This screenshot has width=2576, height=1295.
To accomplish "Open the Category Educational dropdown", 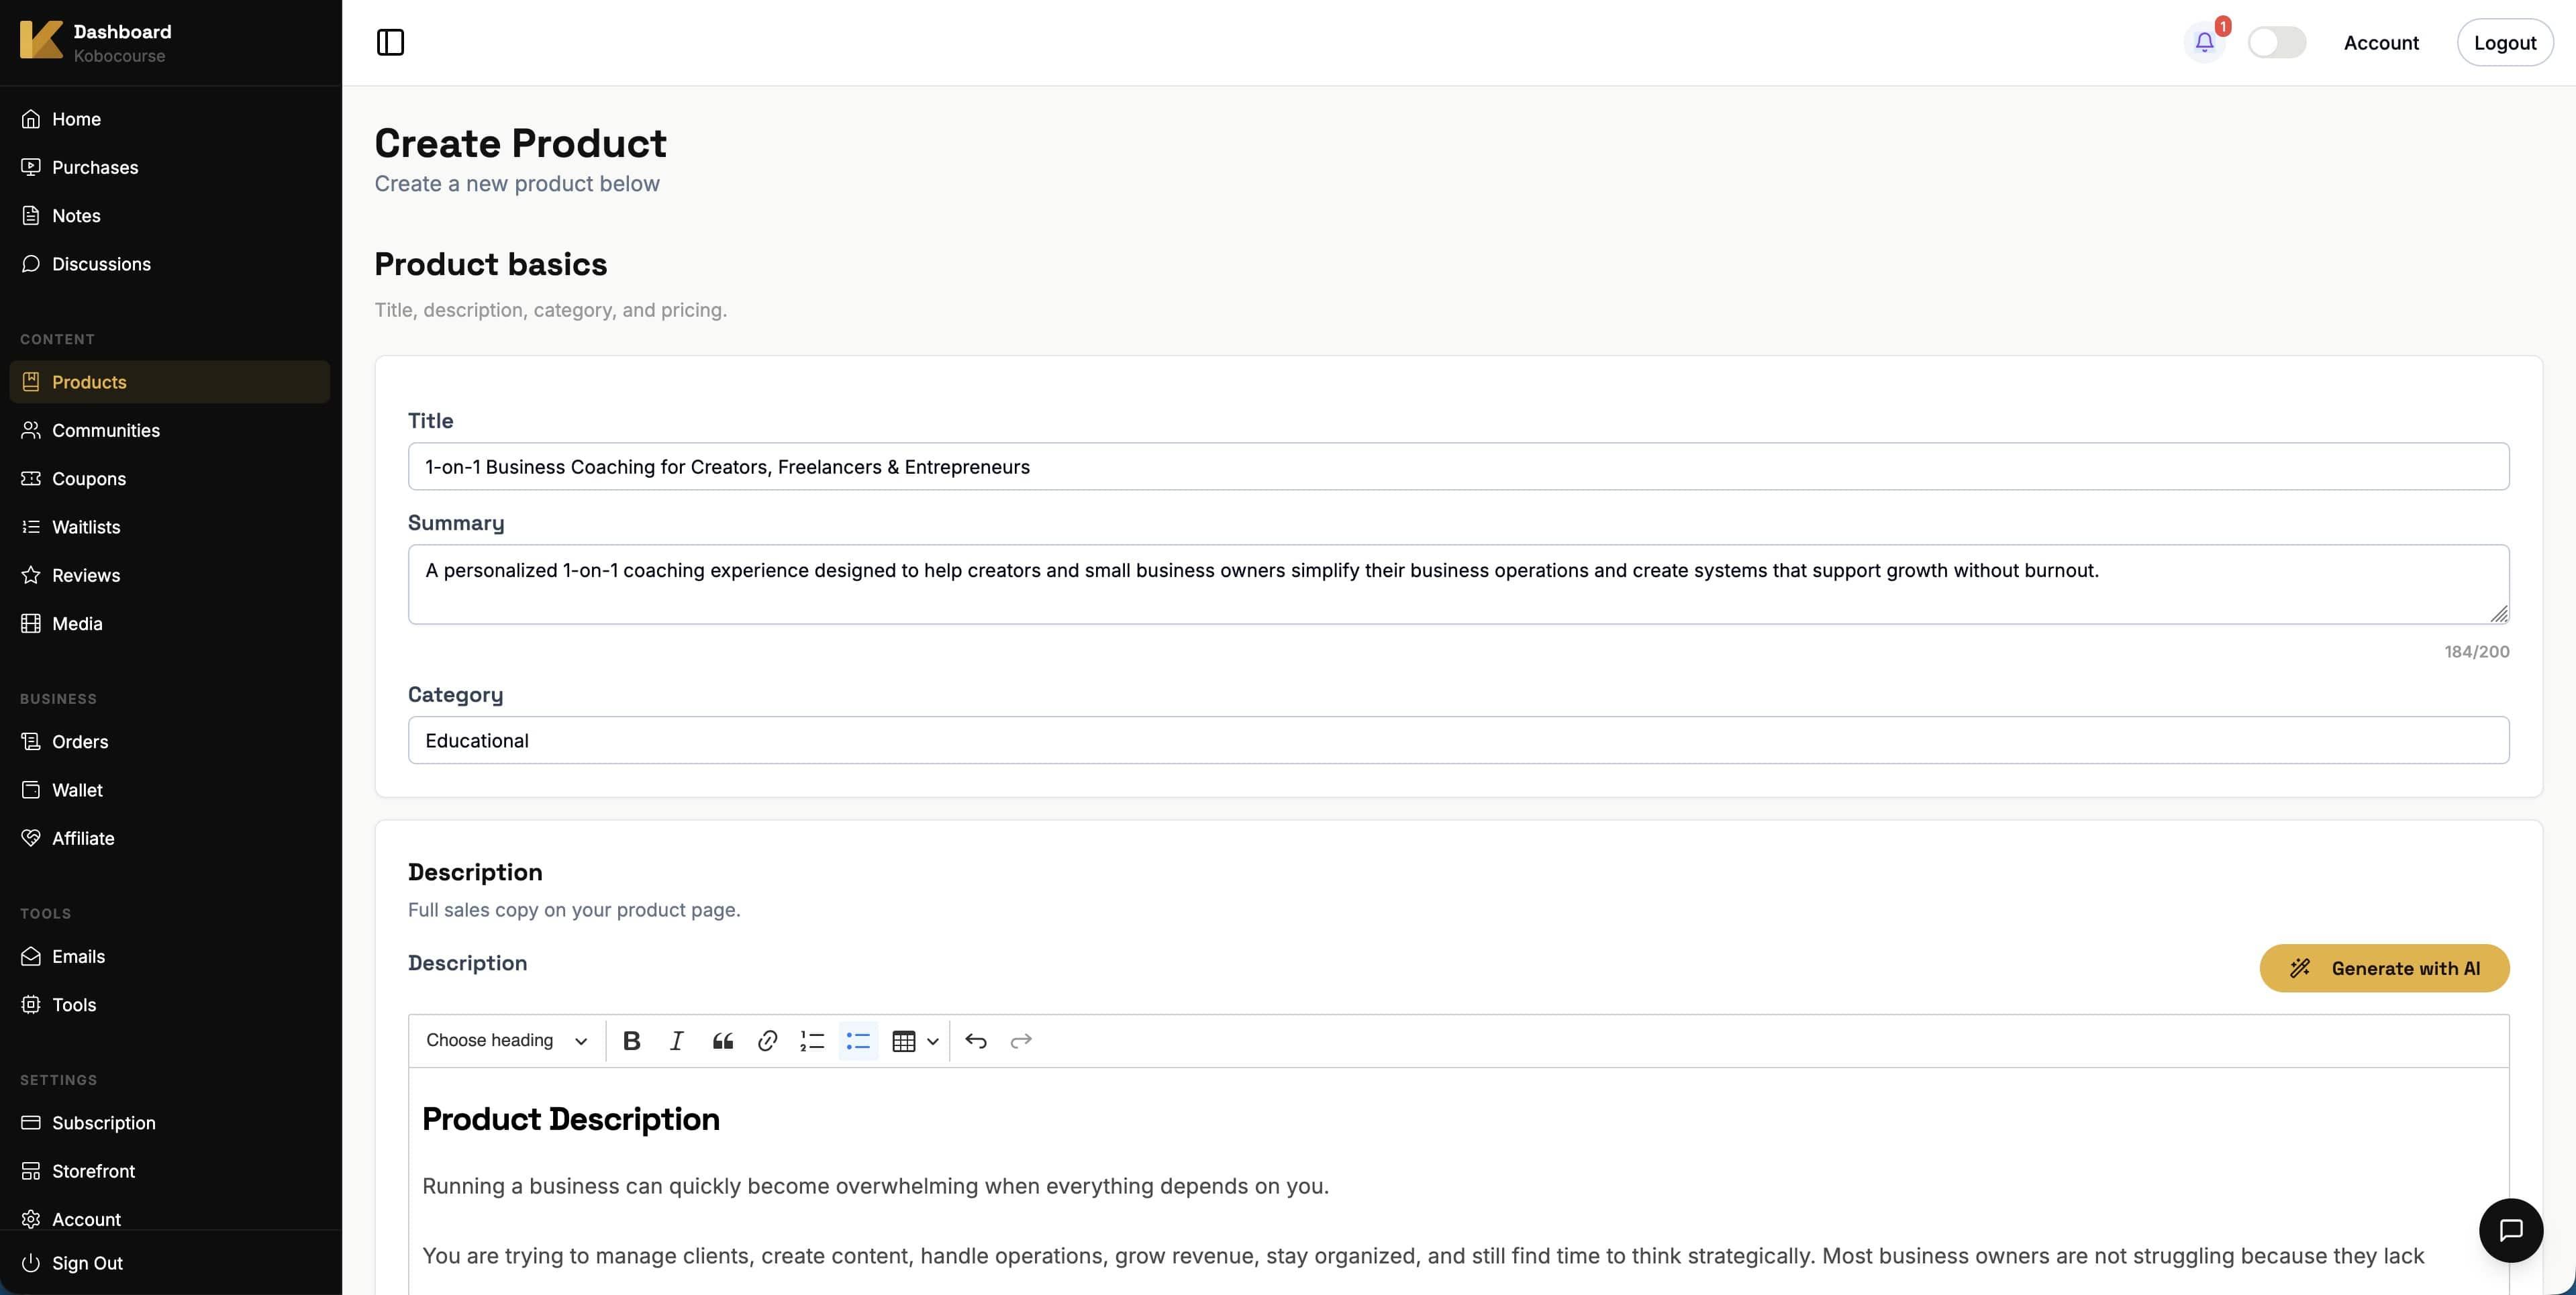I will 1458,741.
